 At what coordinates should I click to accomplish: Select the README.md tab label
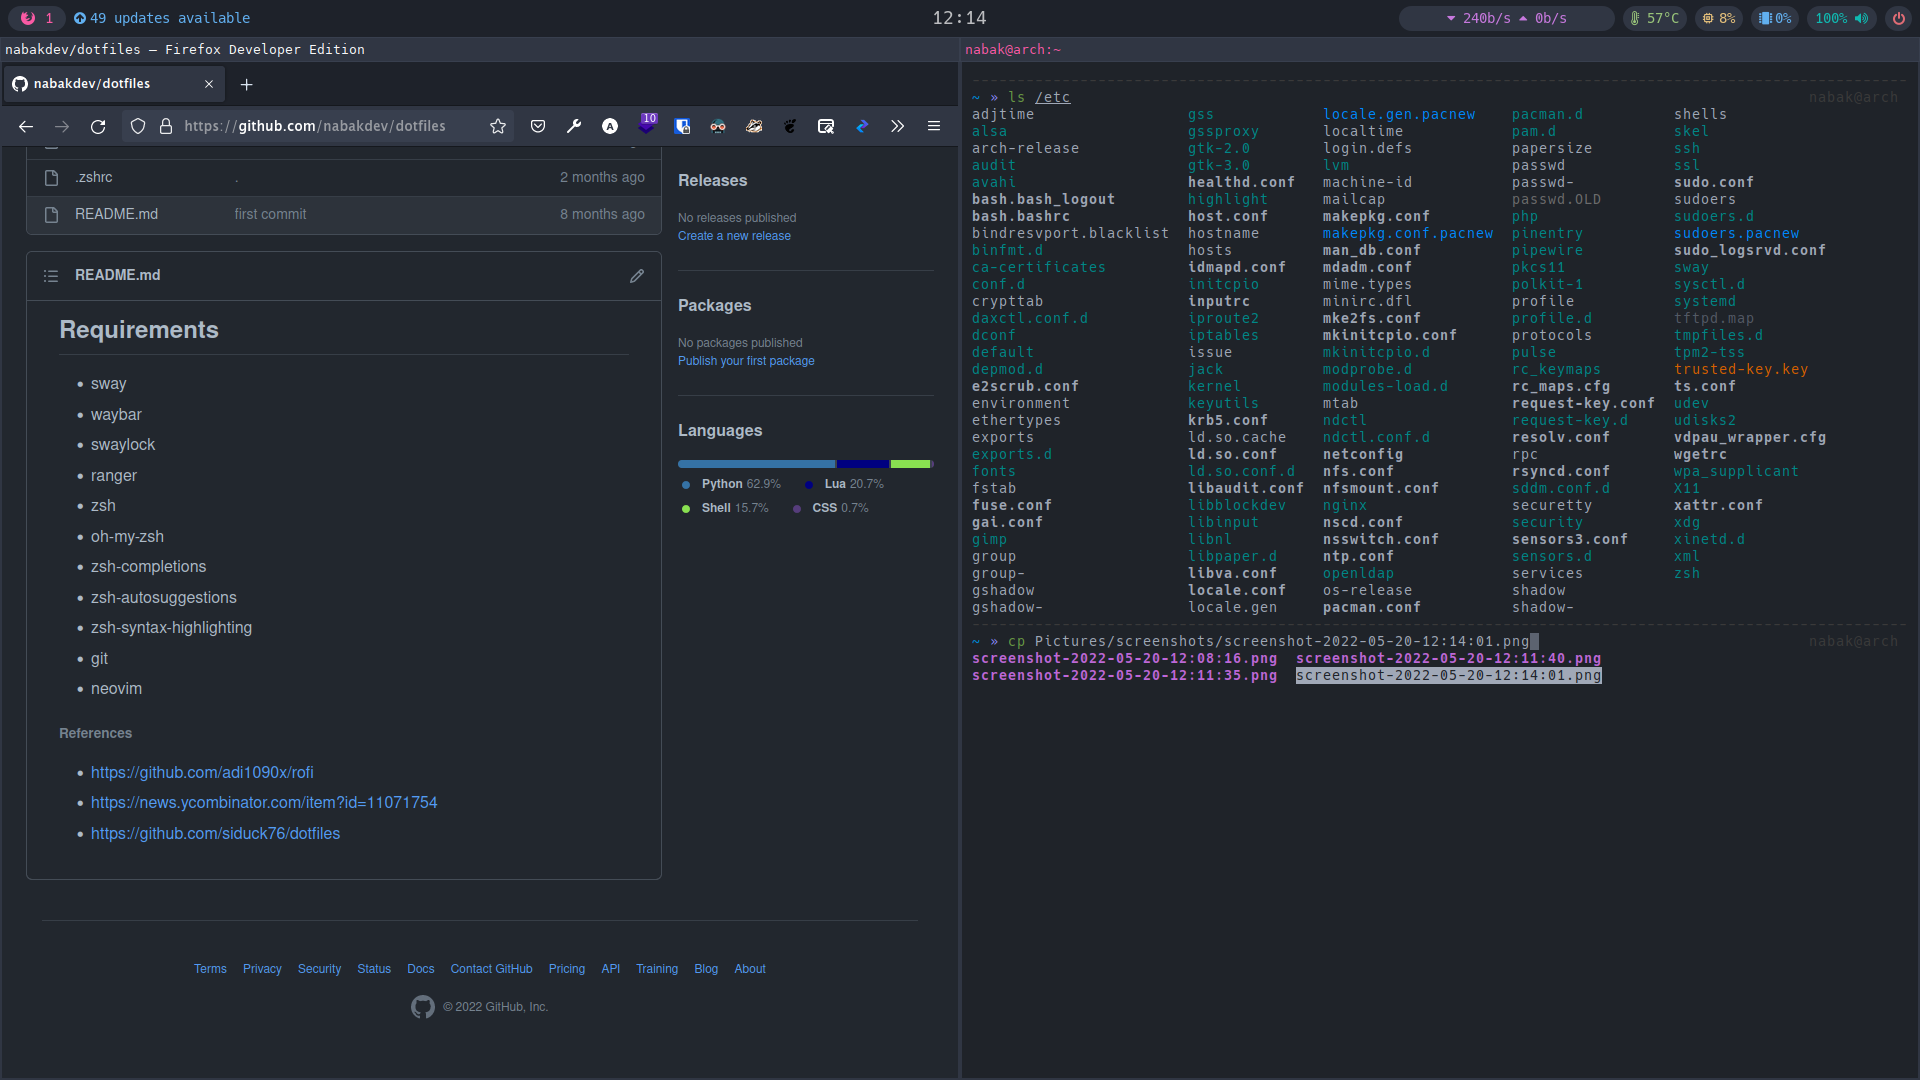[116, 274]
